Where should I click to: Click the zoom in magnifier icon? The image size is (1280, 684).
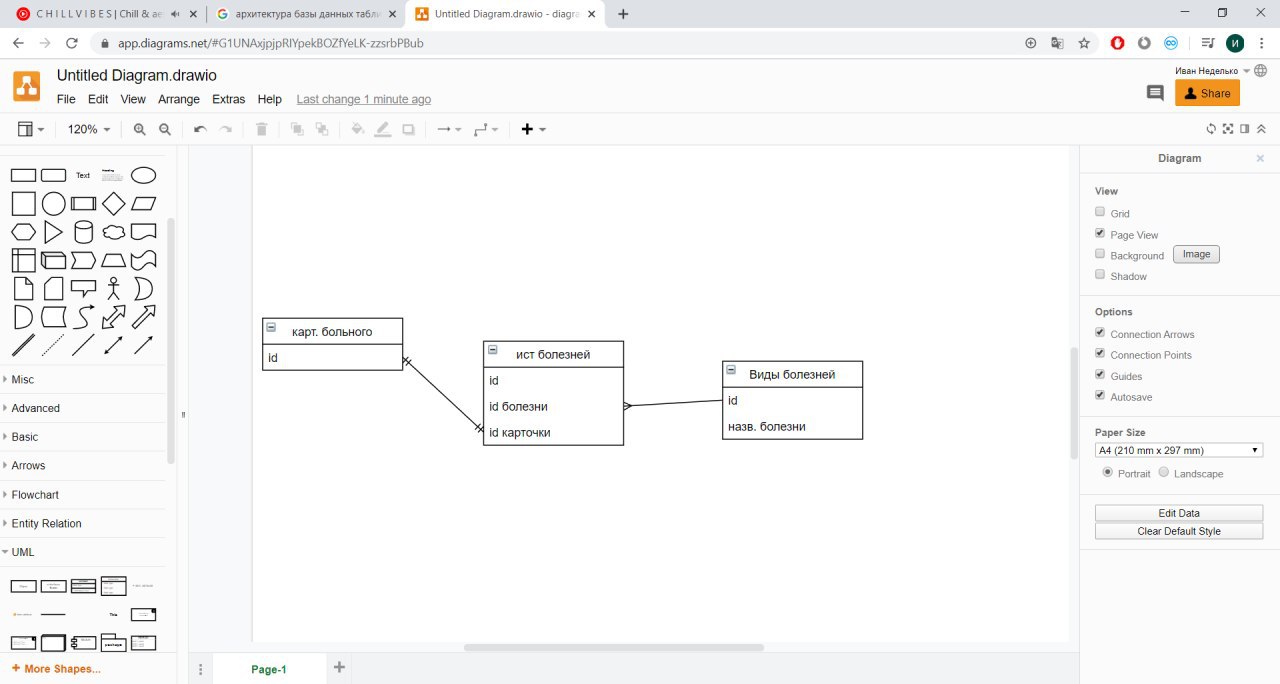(x=140, y=129)
